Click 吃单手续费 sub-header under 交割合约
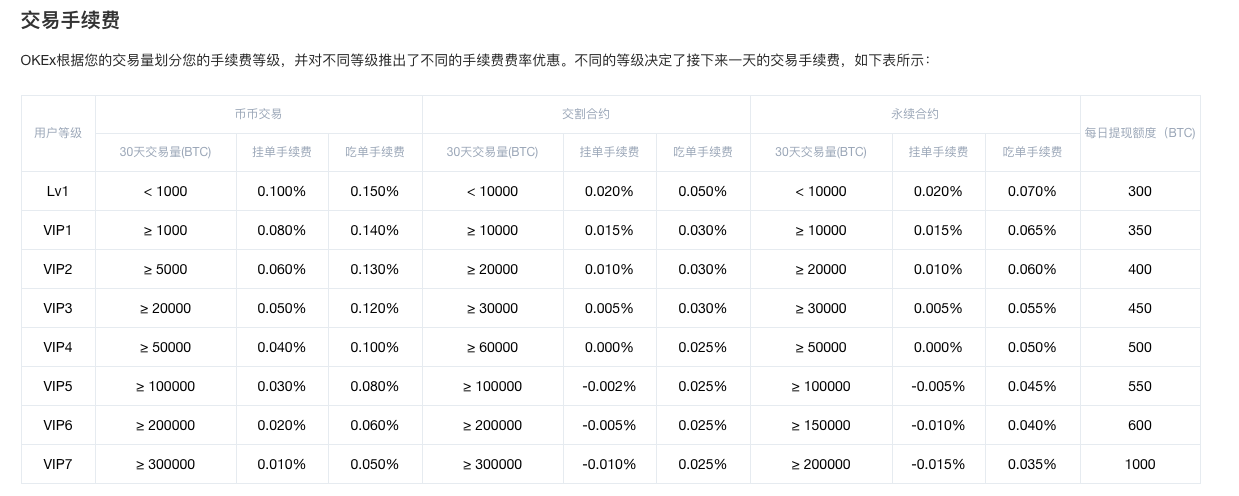The width and height of the screenshot is (1239, 496). click(703, 152)
